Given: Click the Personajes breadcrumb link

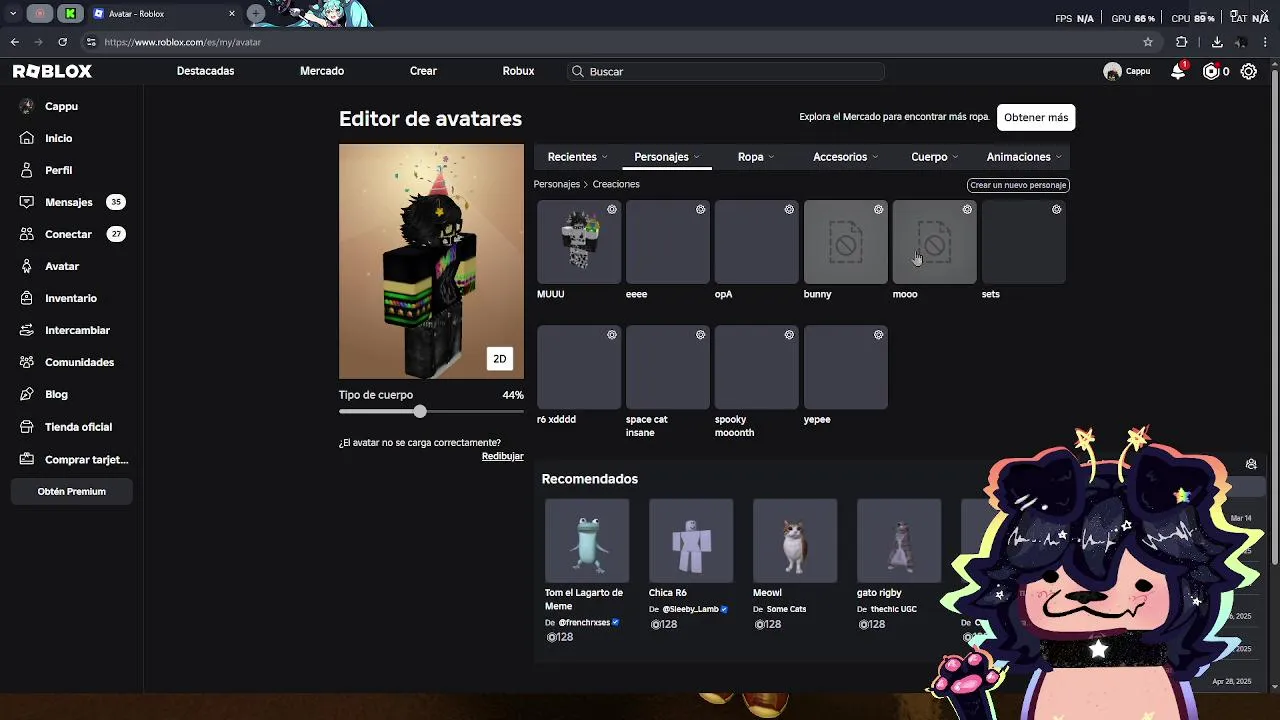Looking at the screenshot, I should [556, 184].
